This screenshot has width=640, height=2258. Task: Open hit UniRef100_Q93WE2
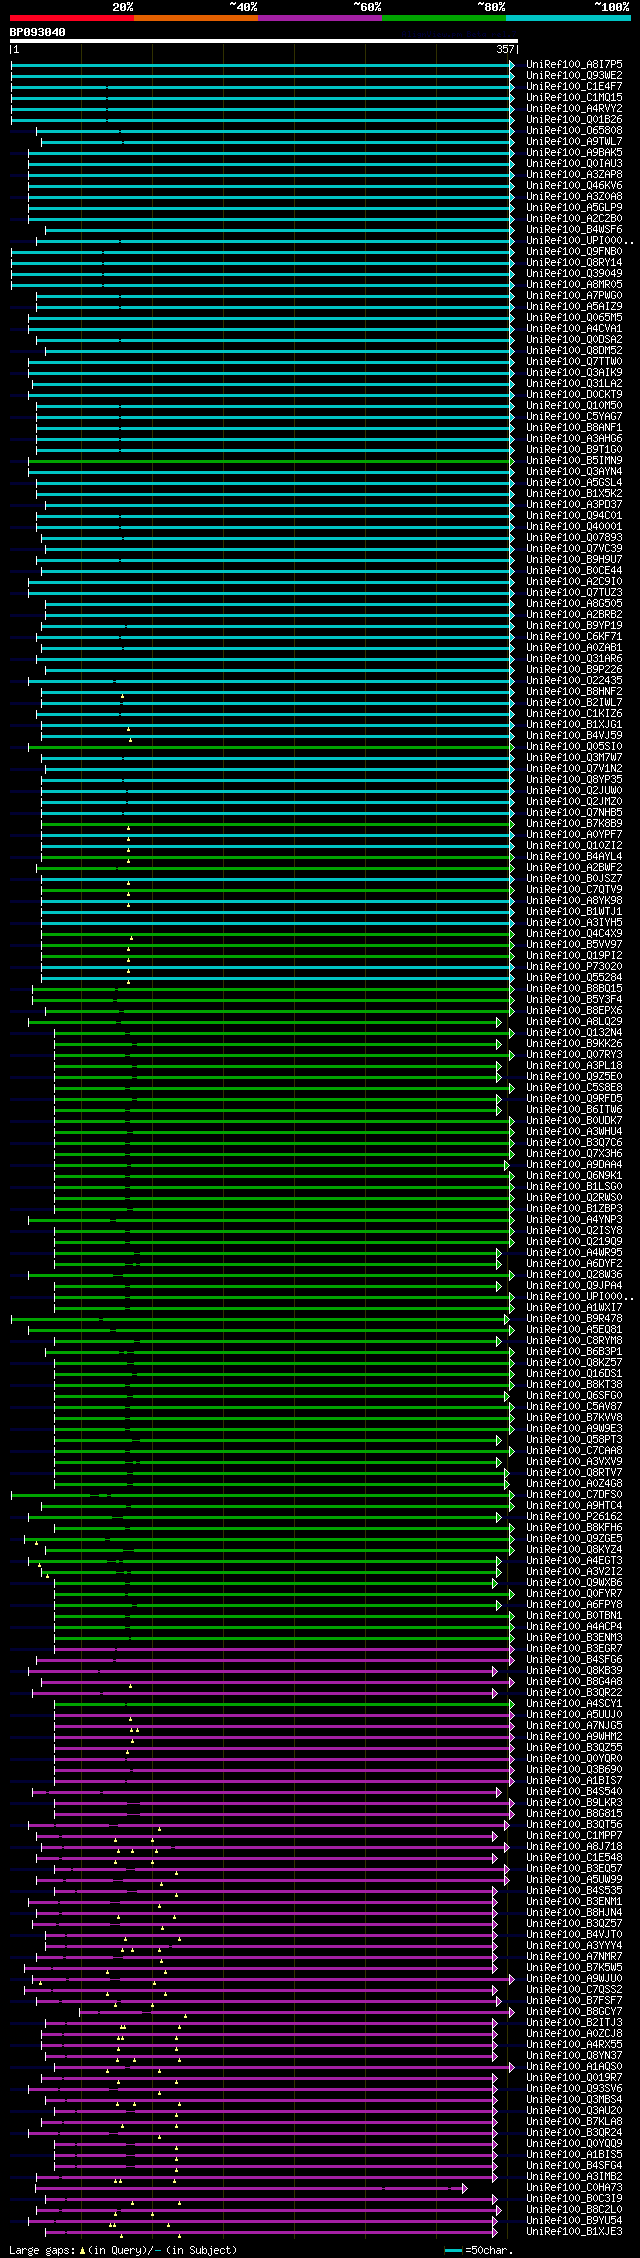(574, 75)
